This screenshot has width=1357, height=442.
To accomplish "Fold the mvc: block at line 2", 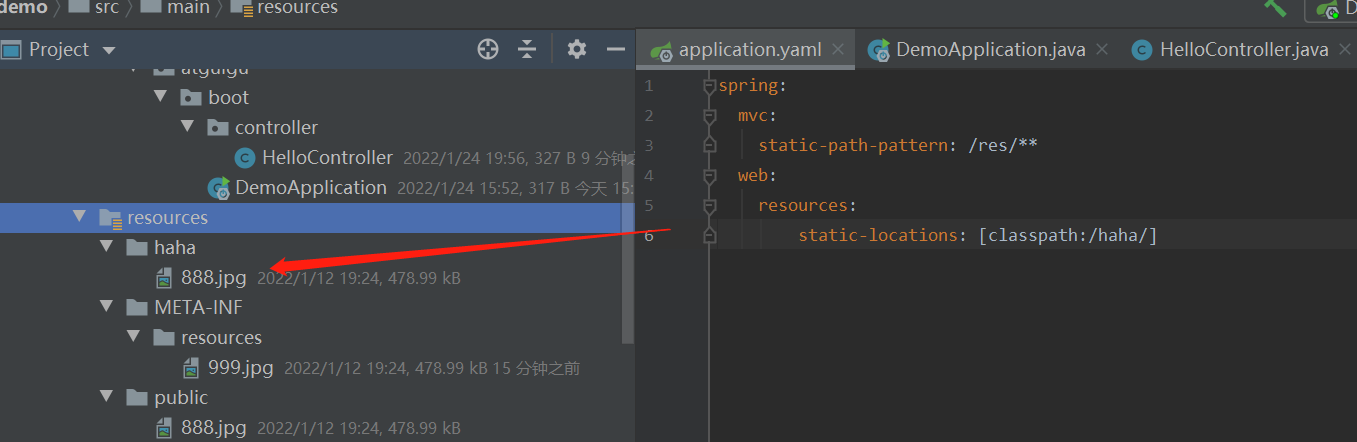I will pyautogui.click(x=709, y=116).
